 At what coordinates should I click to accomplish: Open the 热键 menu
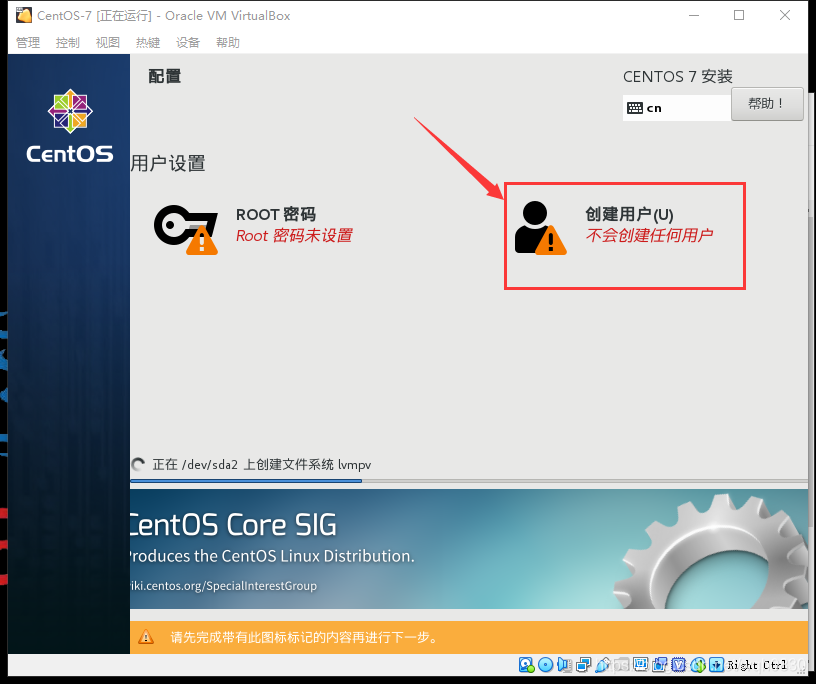coord(148,43)
